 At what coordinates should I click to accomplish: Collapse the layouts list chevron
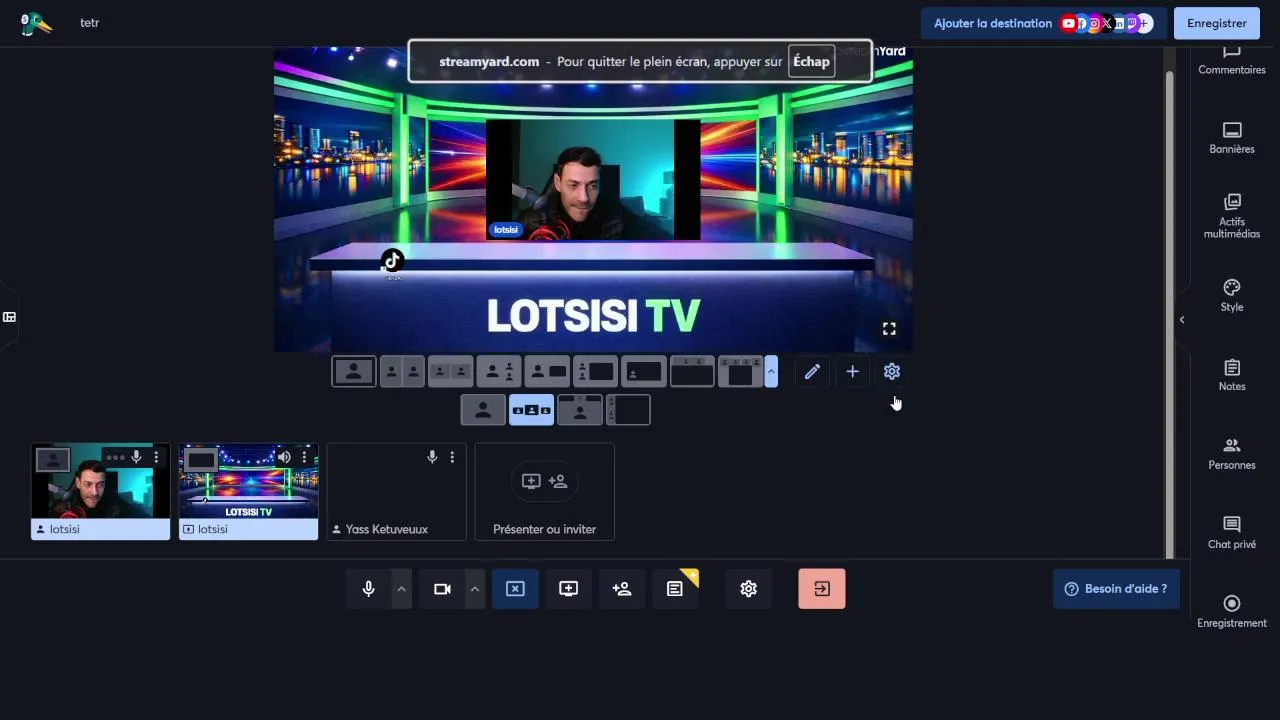pyautogui.click(x=771, y=371)
